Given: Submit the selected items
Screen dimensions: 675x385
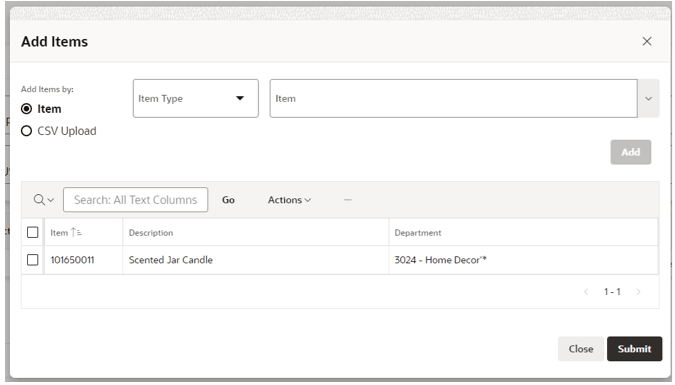Looking at the screenshot, I should click(x=635, y=348).
